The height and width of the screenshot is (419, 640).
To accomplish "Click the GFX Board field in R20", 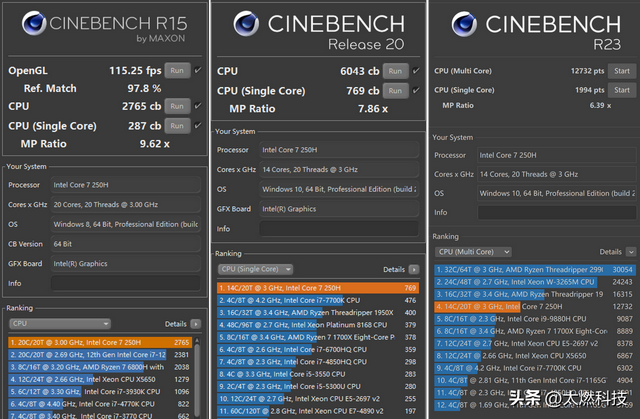I will click(339, 209).
